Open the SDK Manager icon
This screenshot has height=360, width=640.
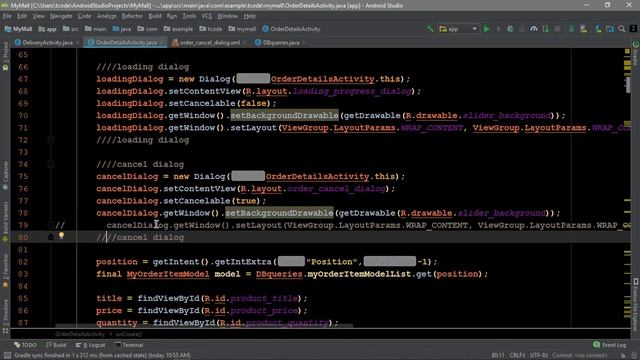pyautogui.click(x=598, y=29)
